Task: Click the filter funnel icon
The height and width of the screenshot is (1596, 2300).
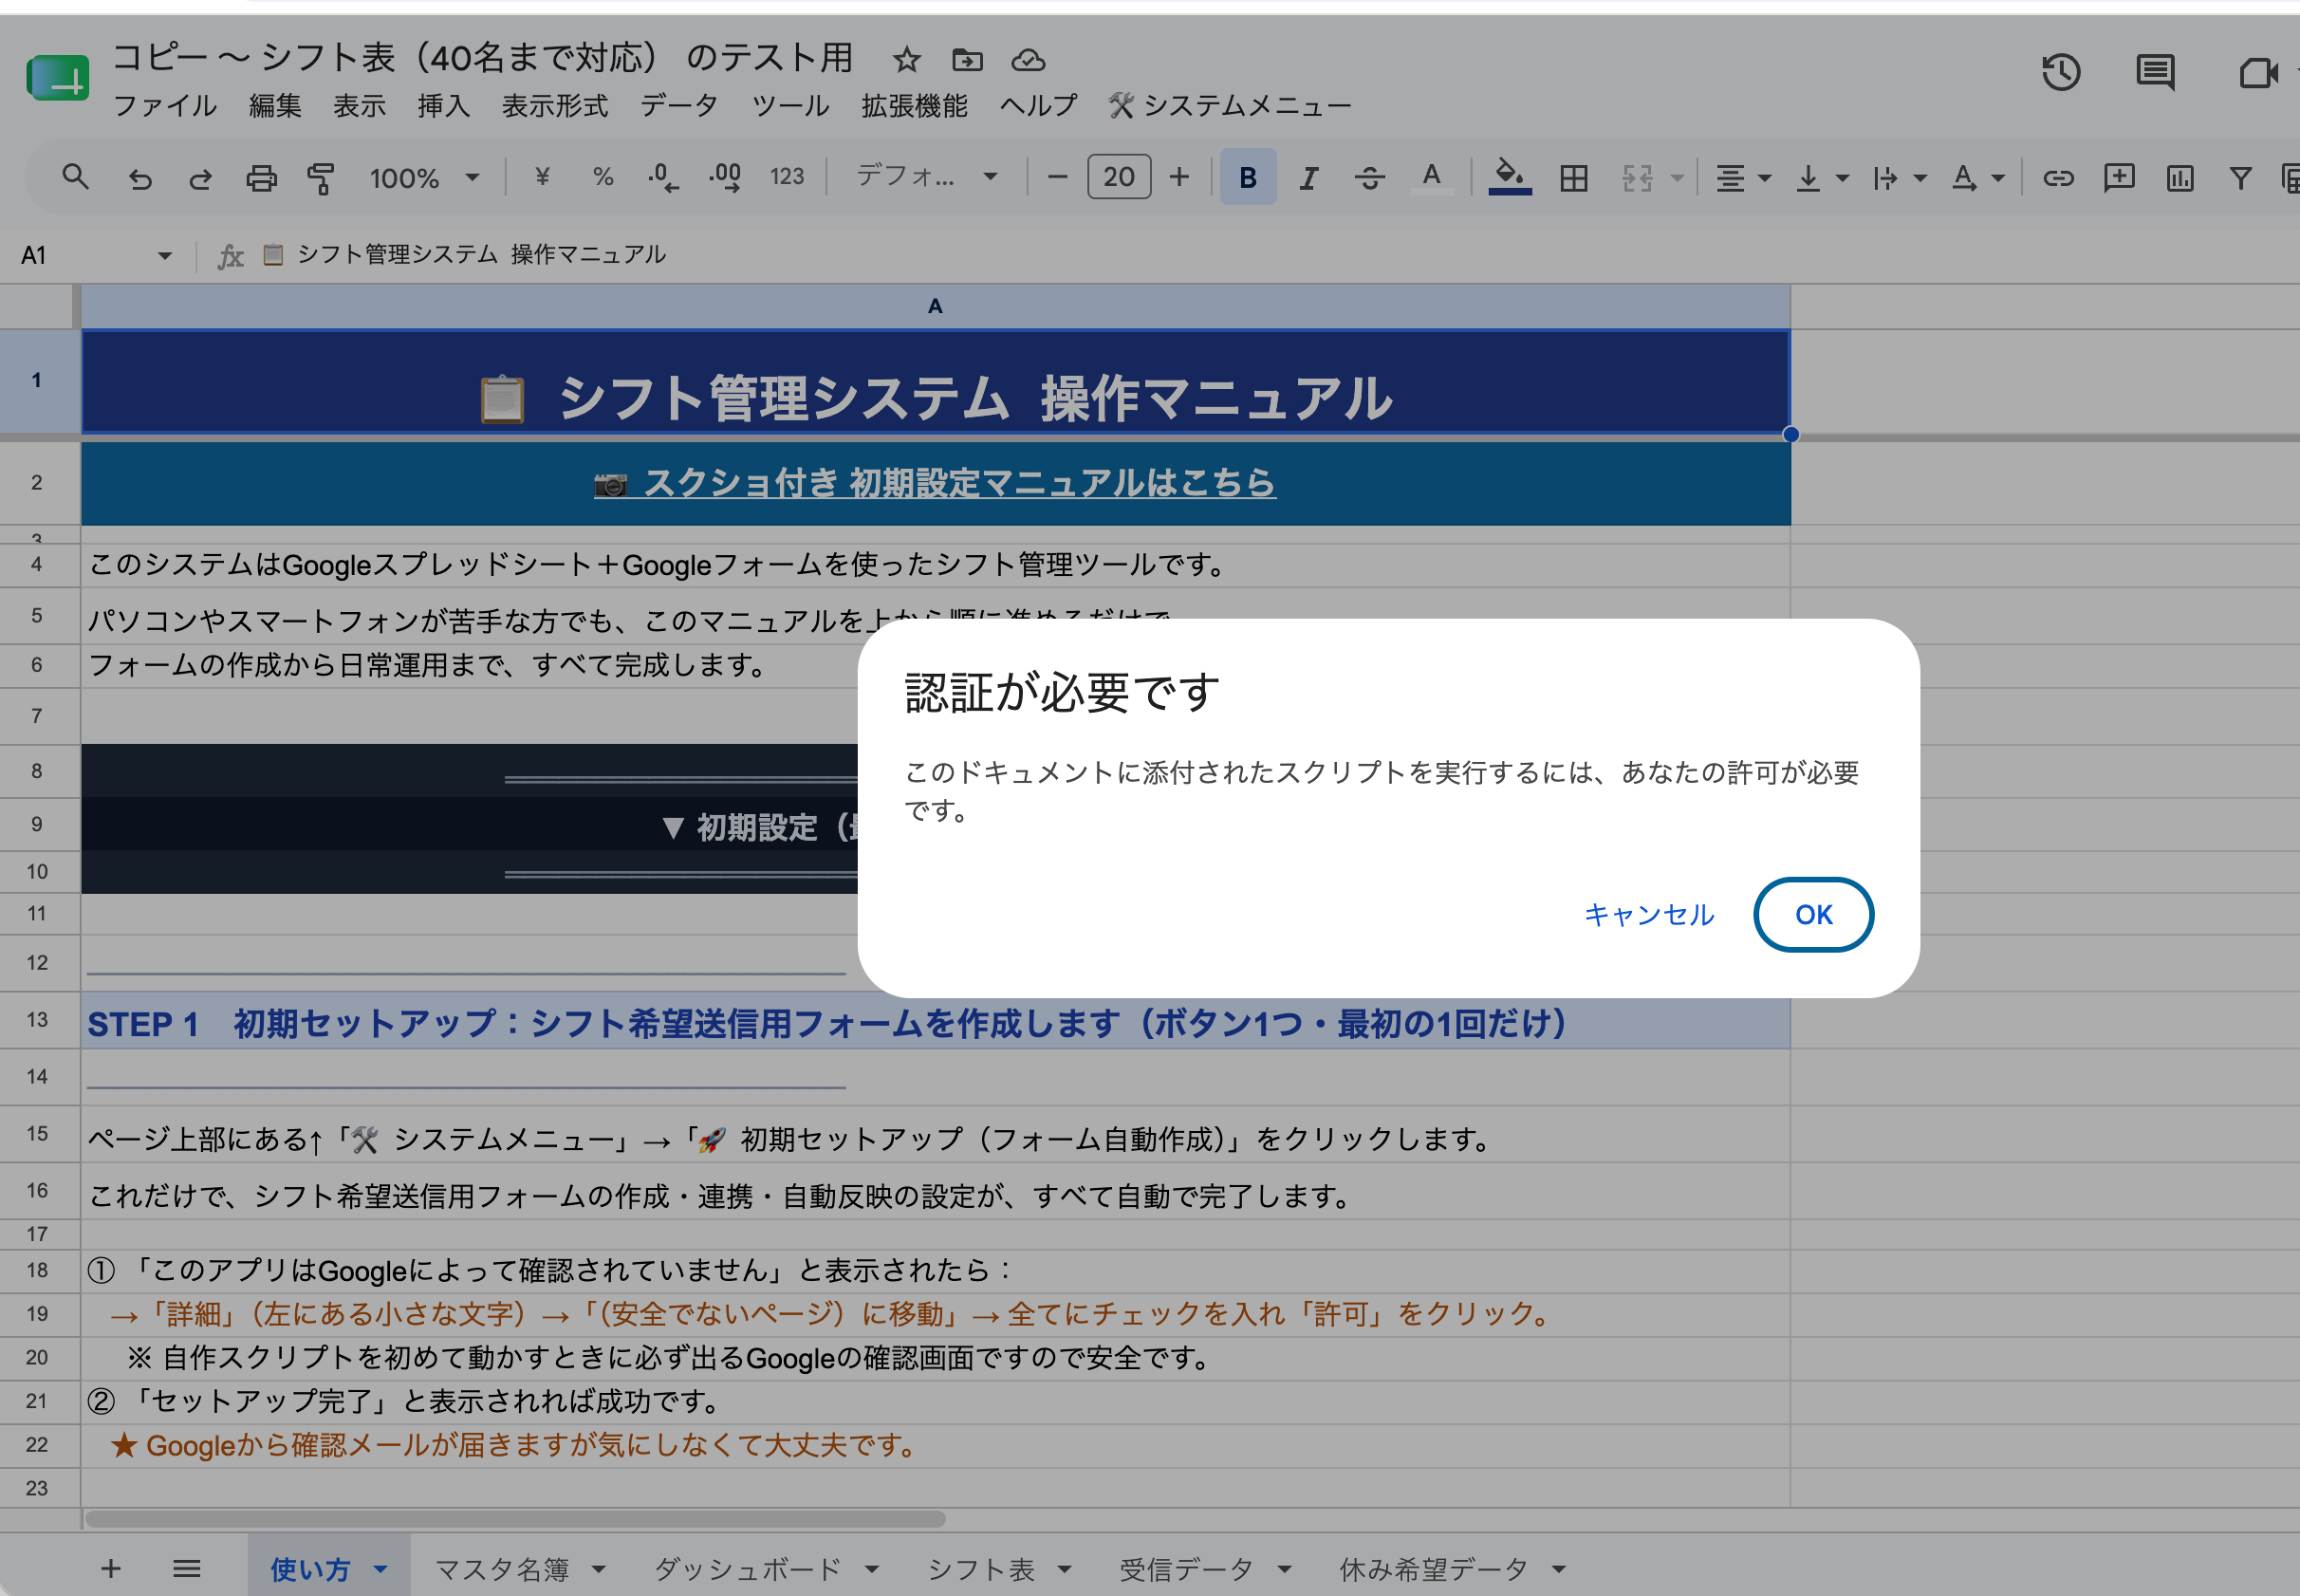Action: pos(2241,178)
